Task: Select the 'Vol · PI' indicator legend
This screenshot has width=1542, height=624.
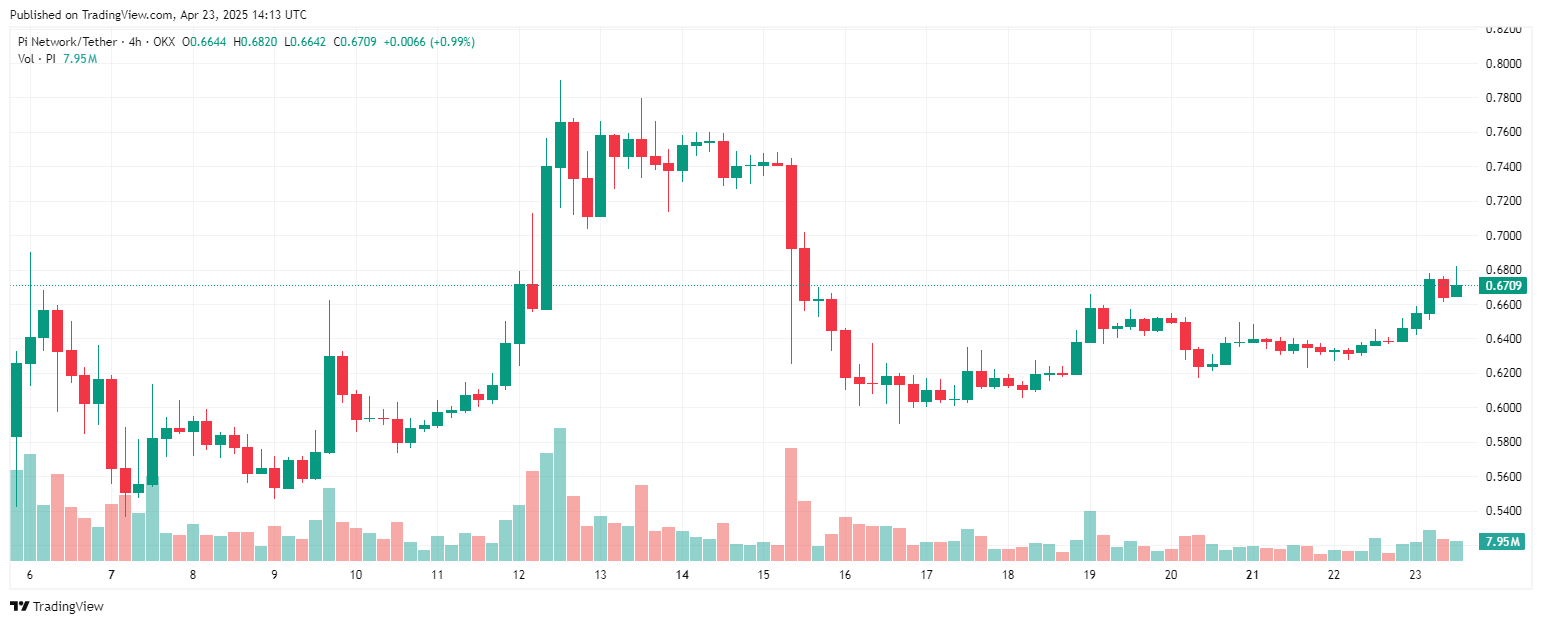Action: point(37,59)
